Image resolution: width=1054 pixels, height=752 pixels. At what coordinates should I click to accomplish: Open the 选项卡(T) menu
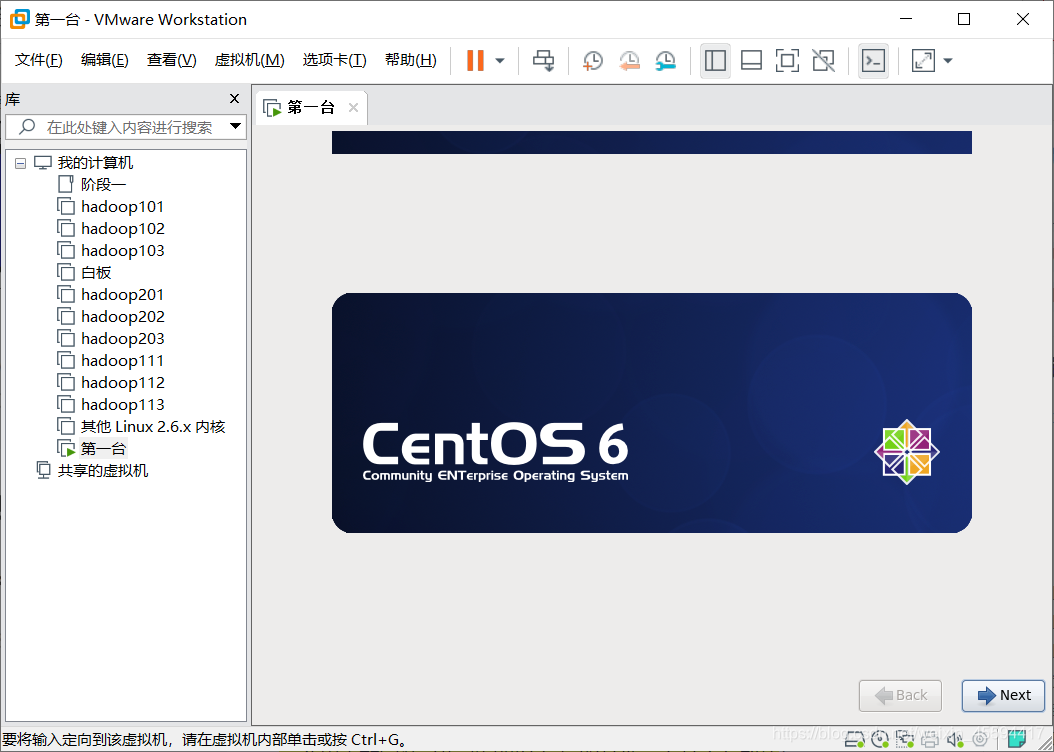coord(334,60)
